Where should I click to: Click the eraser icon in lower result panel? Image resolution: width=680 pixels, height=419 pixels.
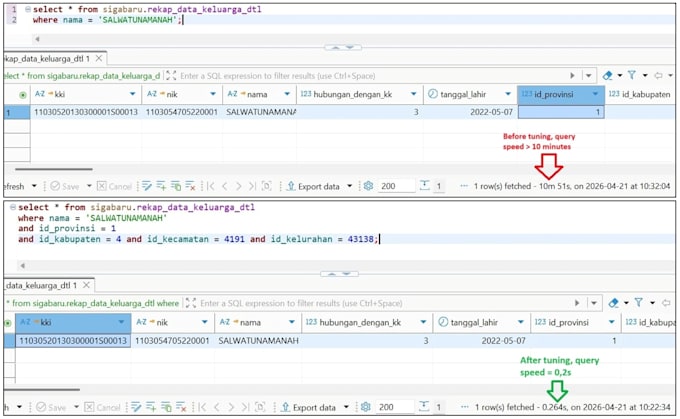(614, 303)
